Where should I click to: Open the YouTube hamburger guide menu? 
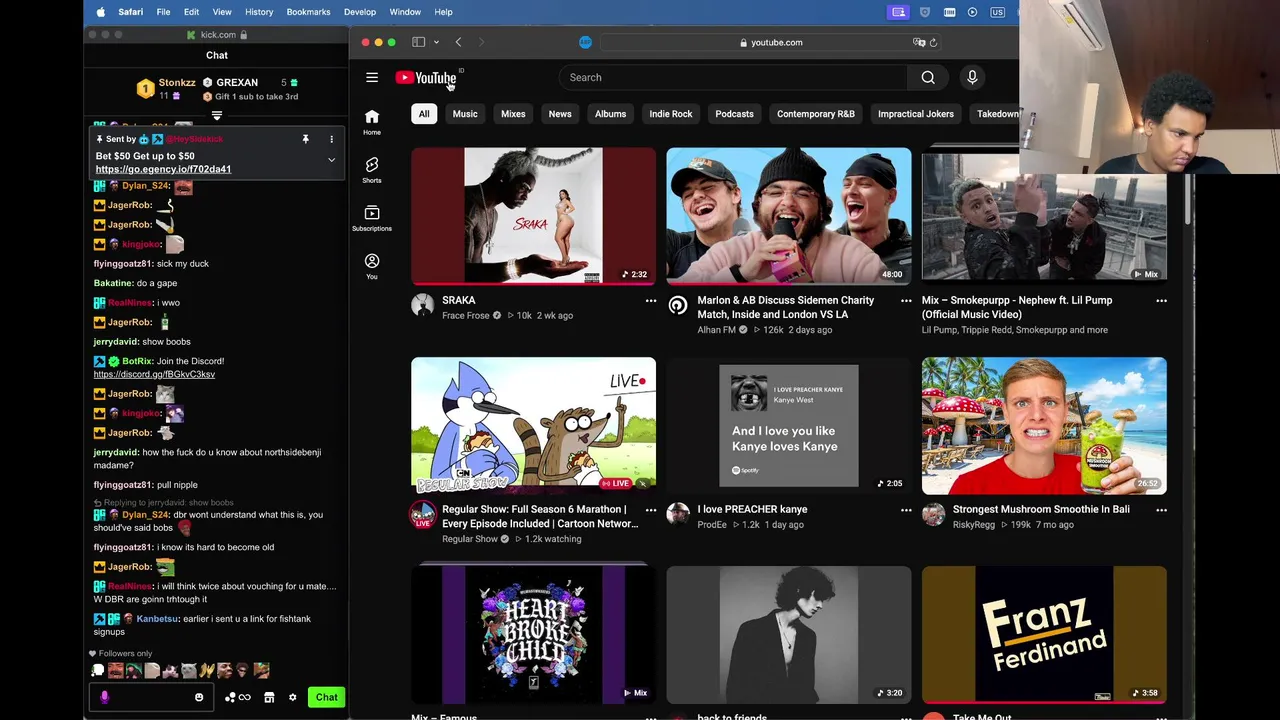click(372, 77)
